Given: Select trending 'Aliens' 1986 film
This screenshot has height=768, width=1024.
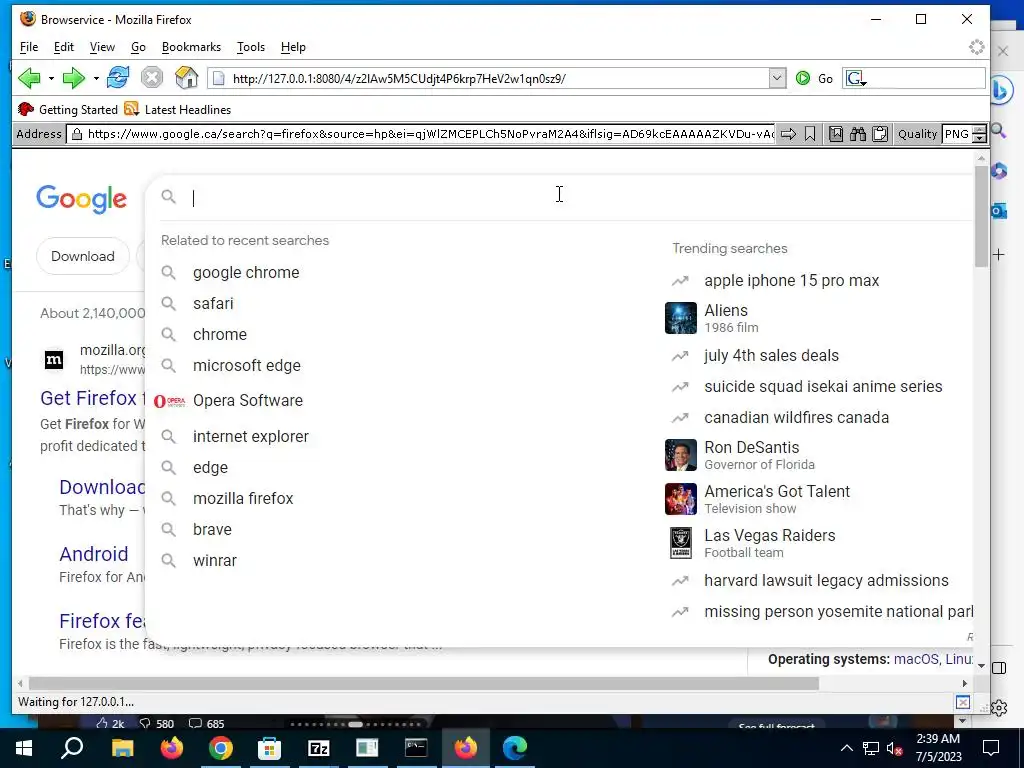Looking at the screenshot, I should tap(726, 318).
